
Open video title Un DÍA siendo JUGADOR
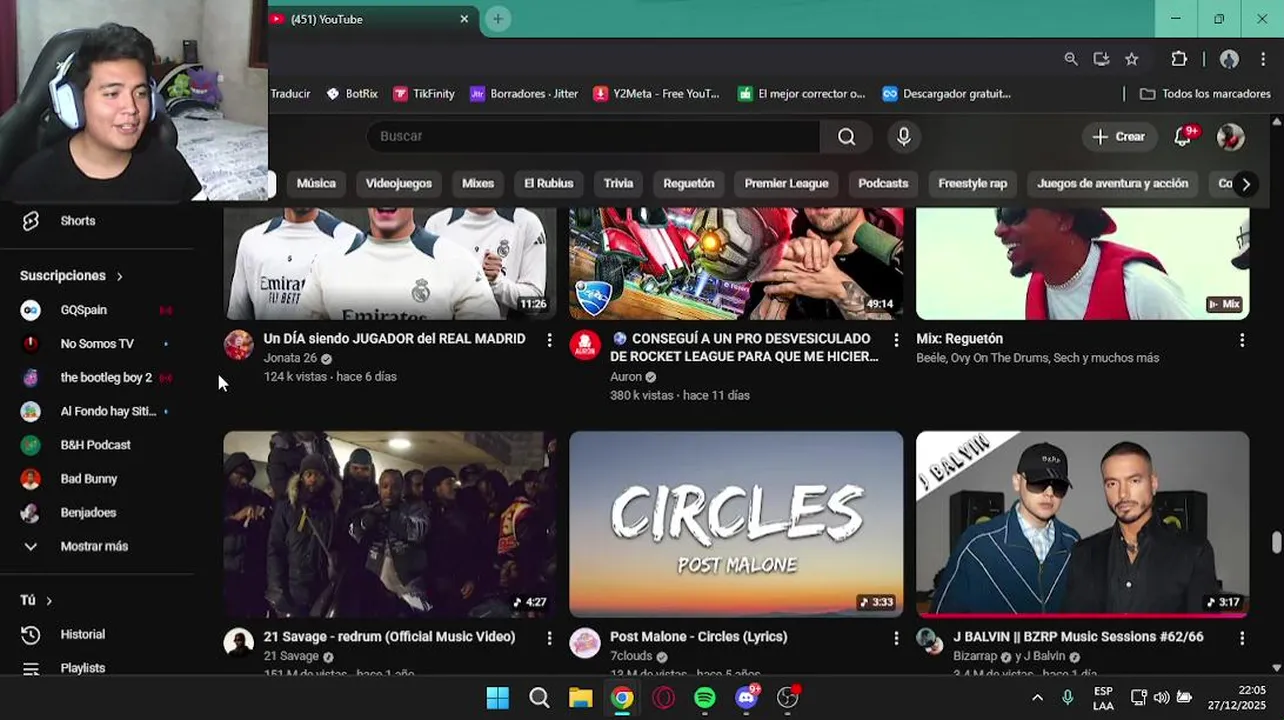click(394, 339)
